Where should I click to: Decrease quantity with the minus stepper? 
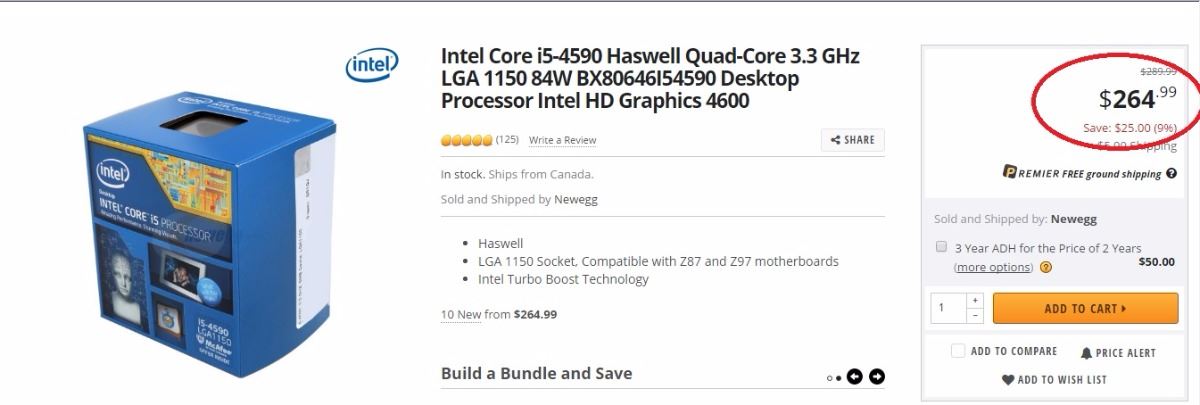pos(975,315)
